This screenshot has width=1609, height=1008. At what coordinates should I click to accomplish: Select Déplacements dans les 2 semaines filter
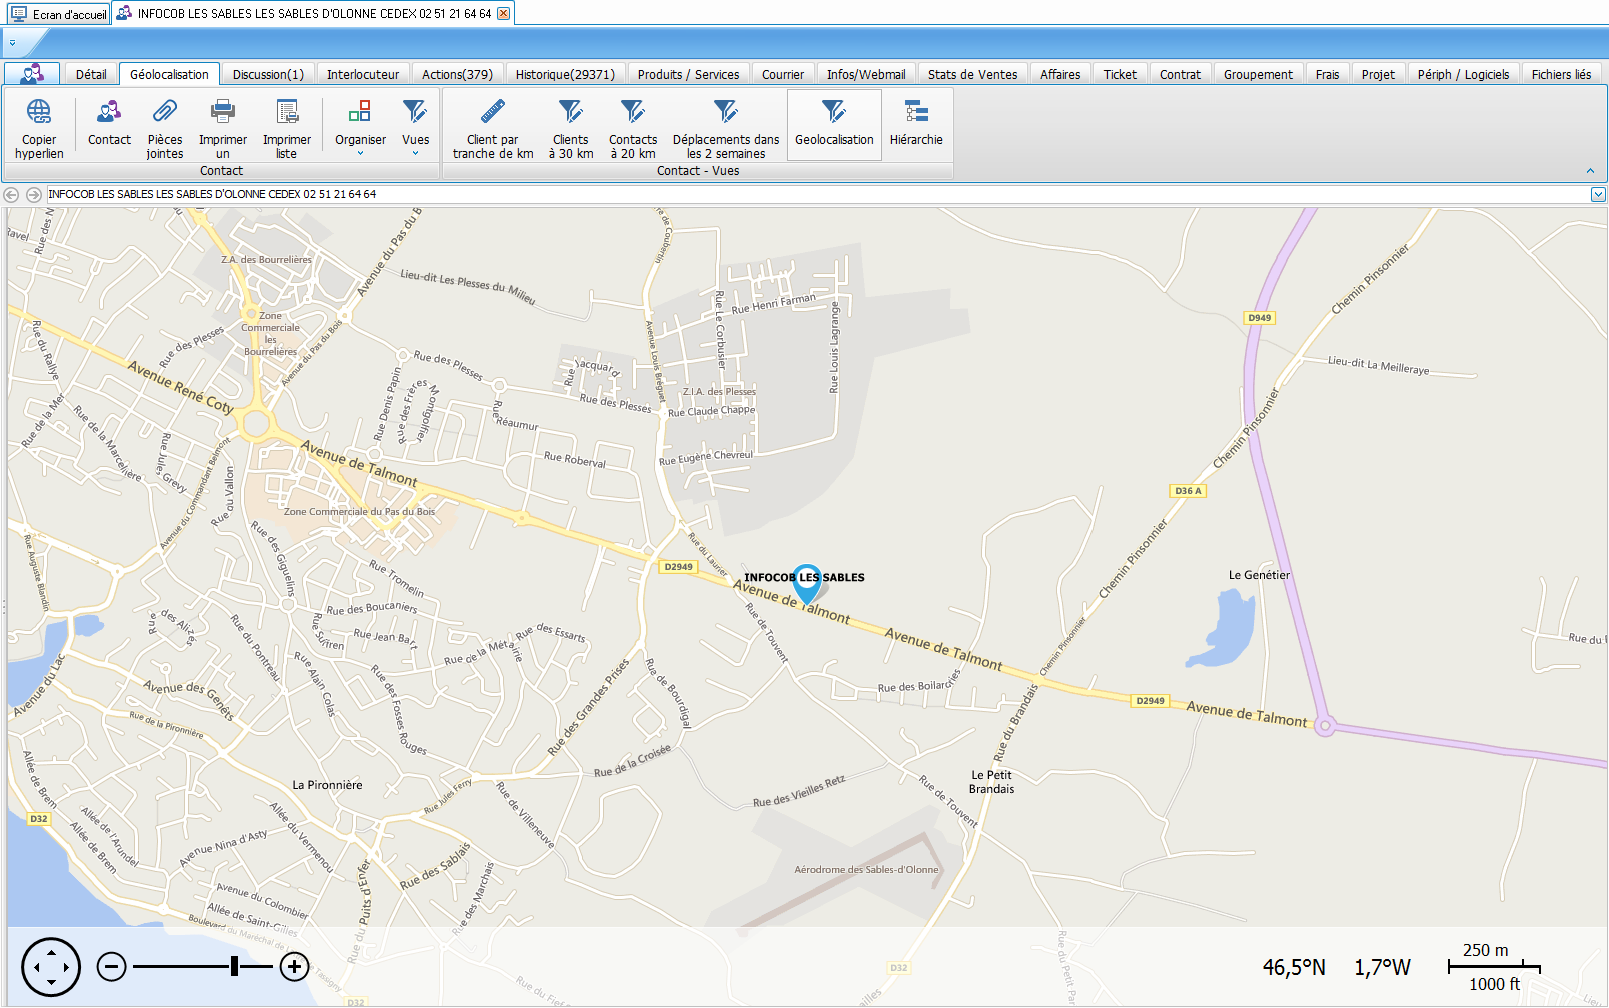point(726,111)
